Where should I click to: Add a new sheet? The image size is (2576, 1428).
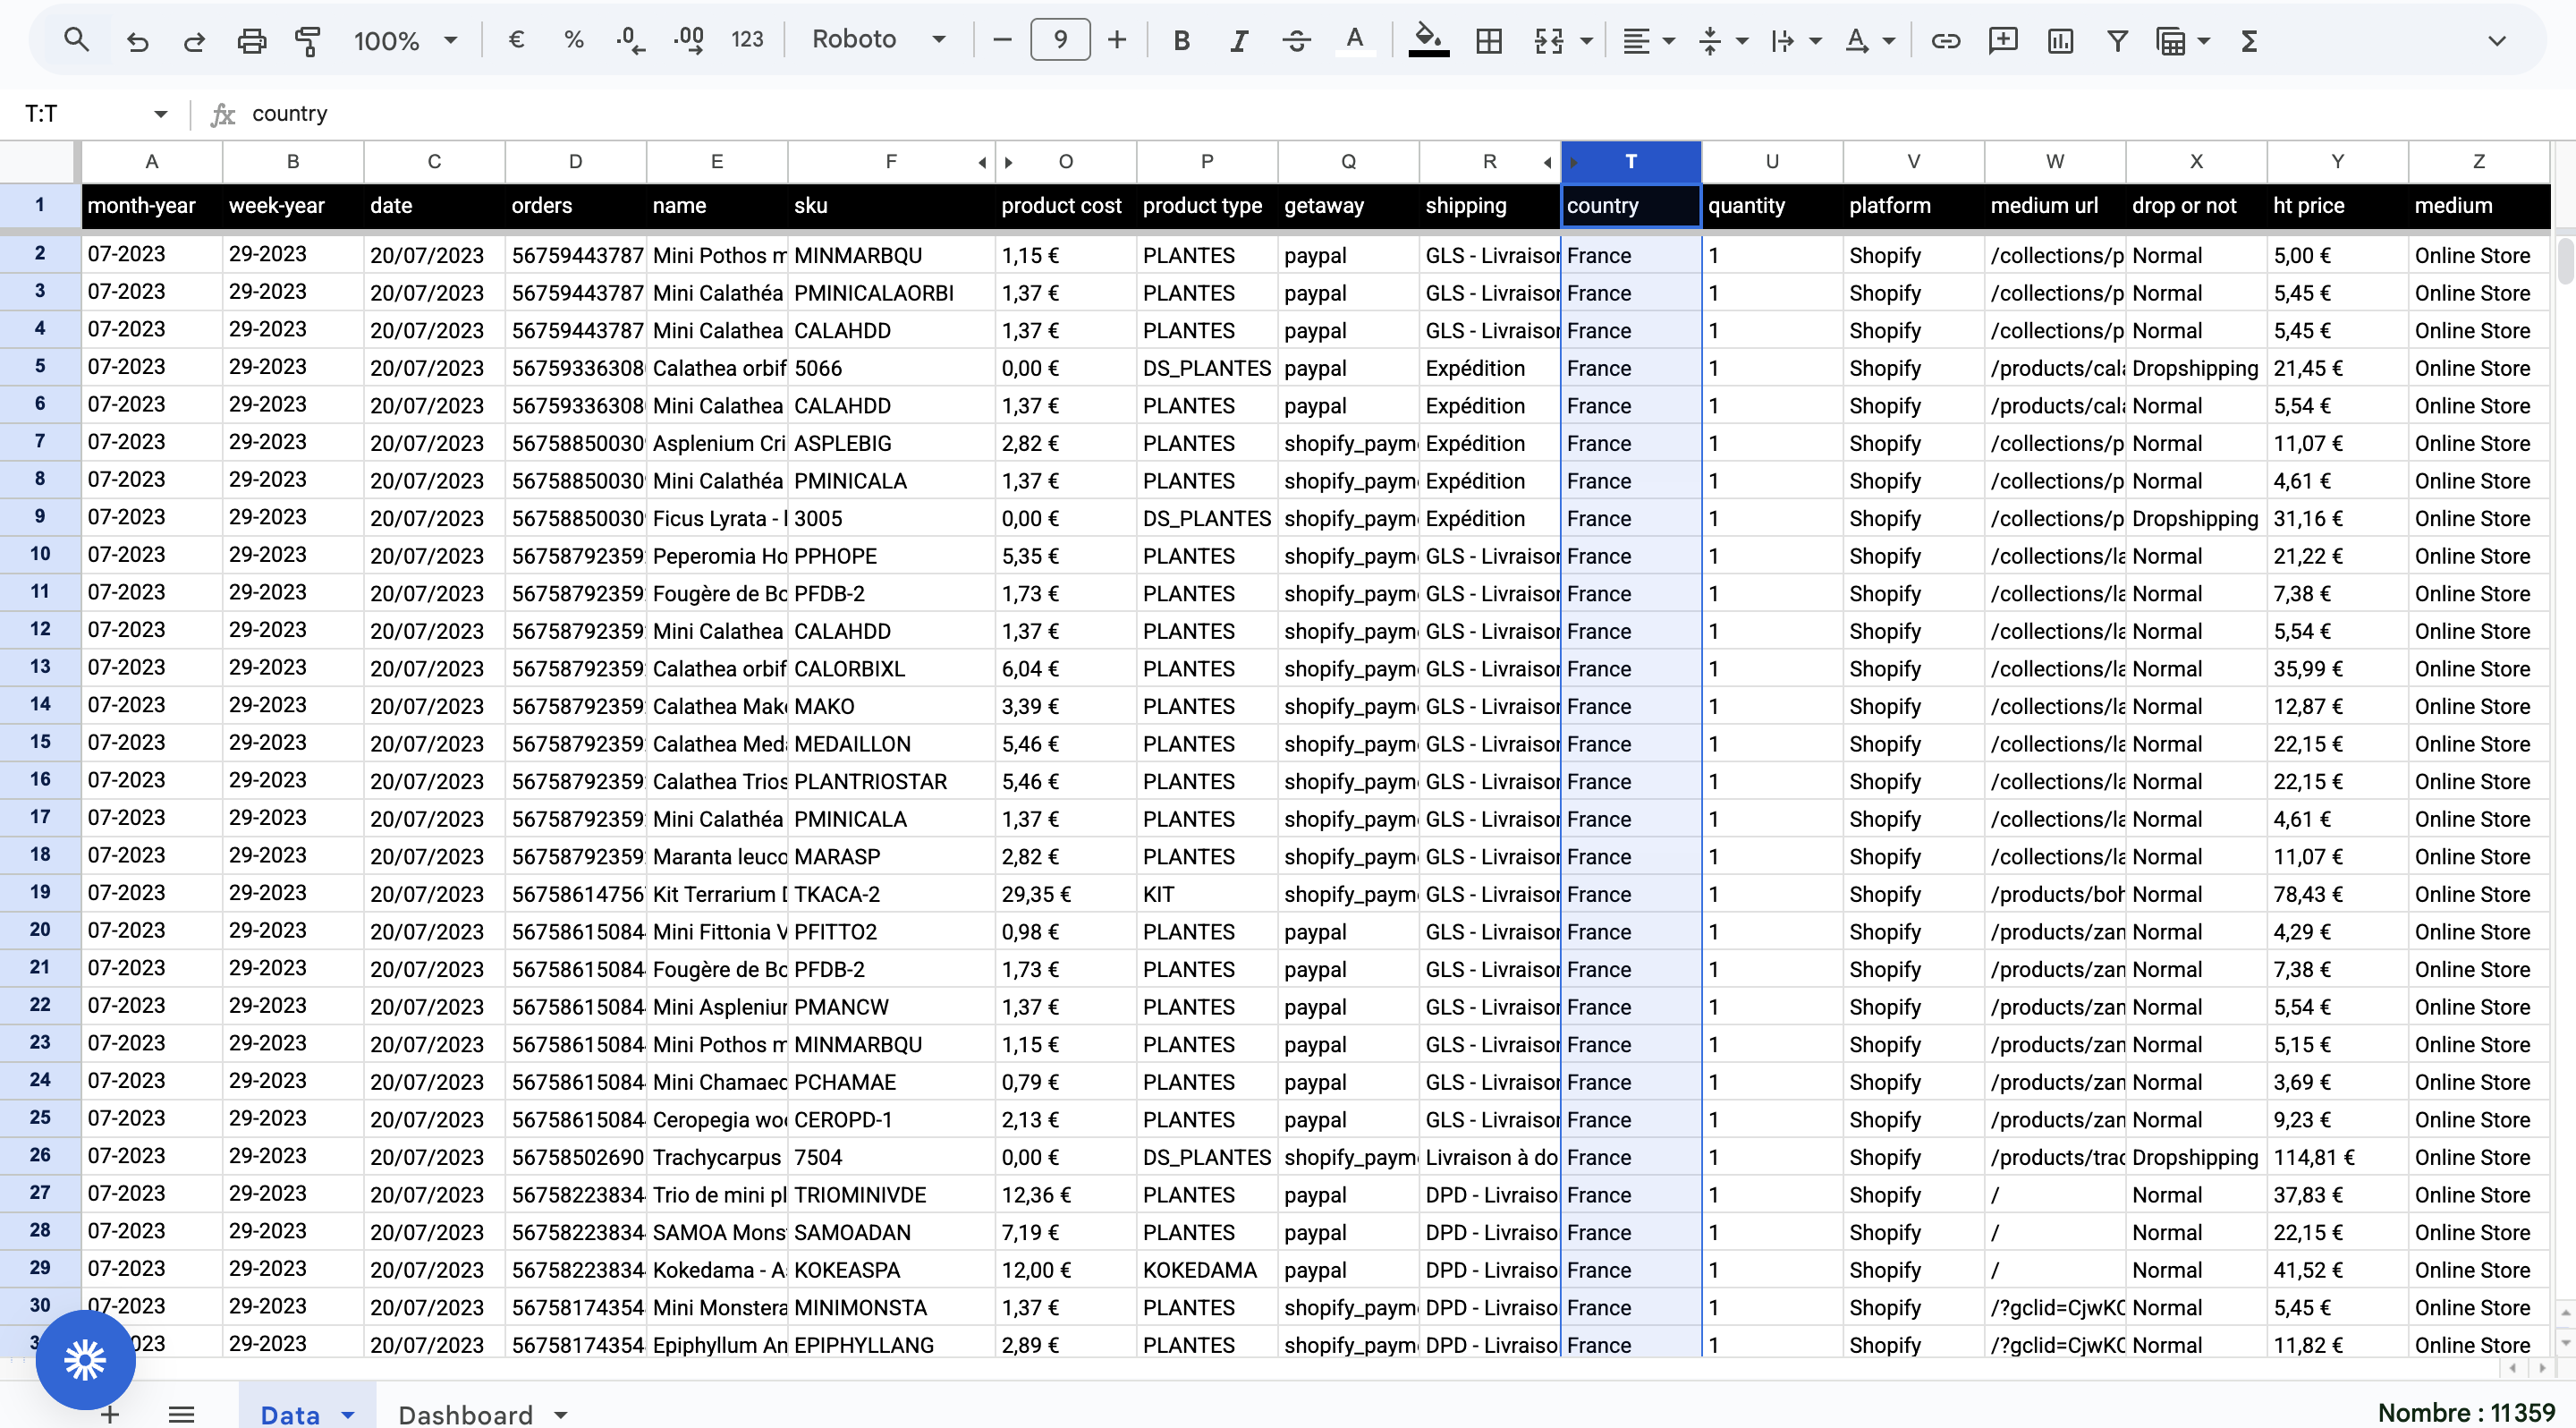(110, 1414)
